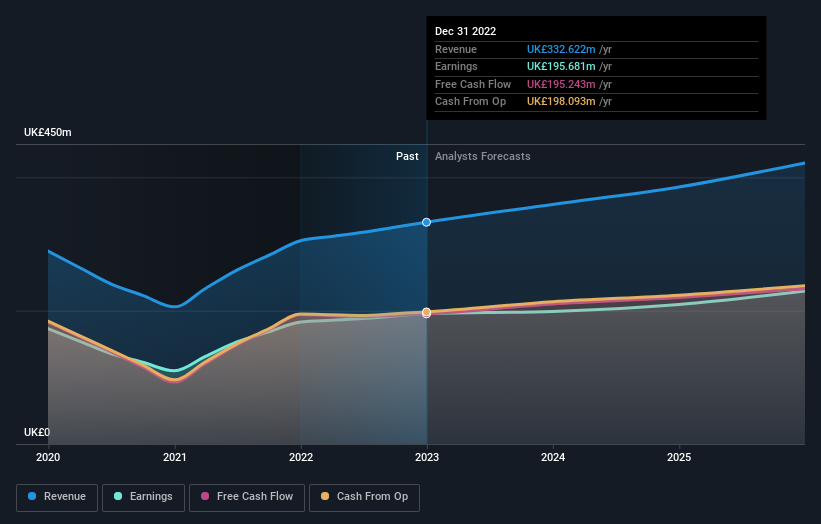
Task: Click the Dec 31 2022 tooltip date
Action: pyautogui.click(x=465, y=31)
